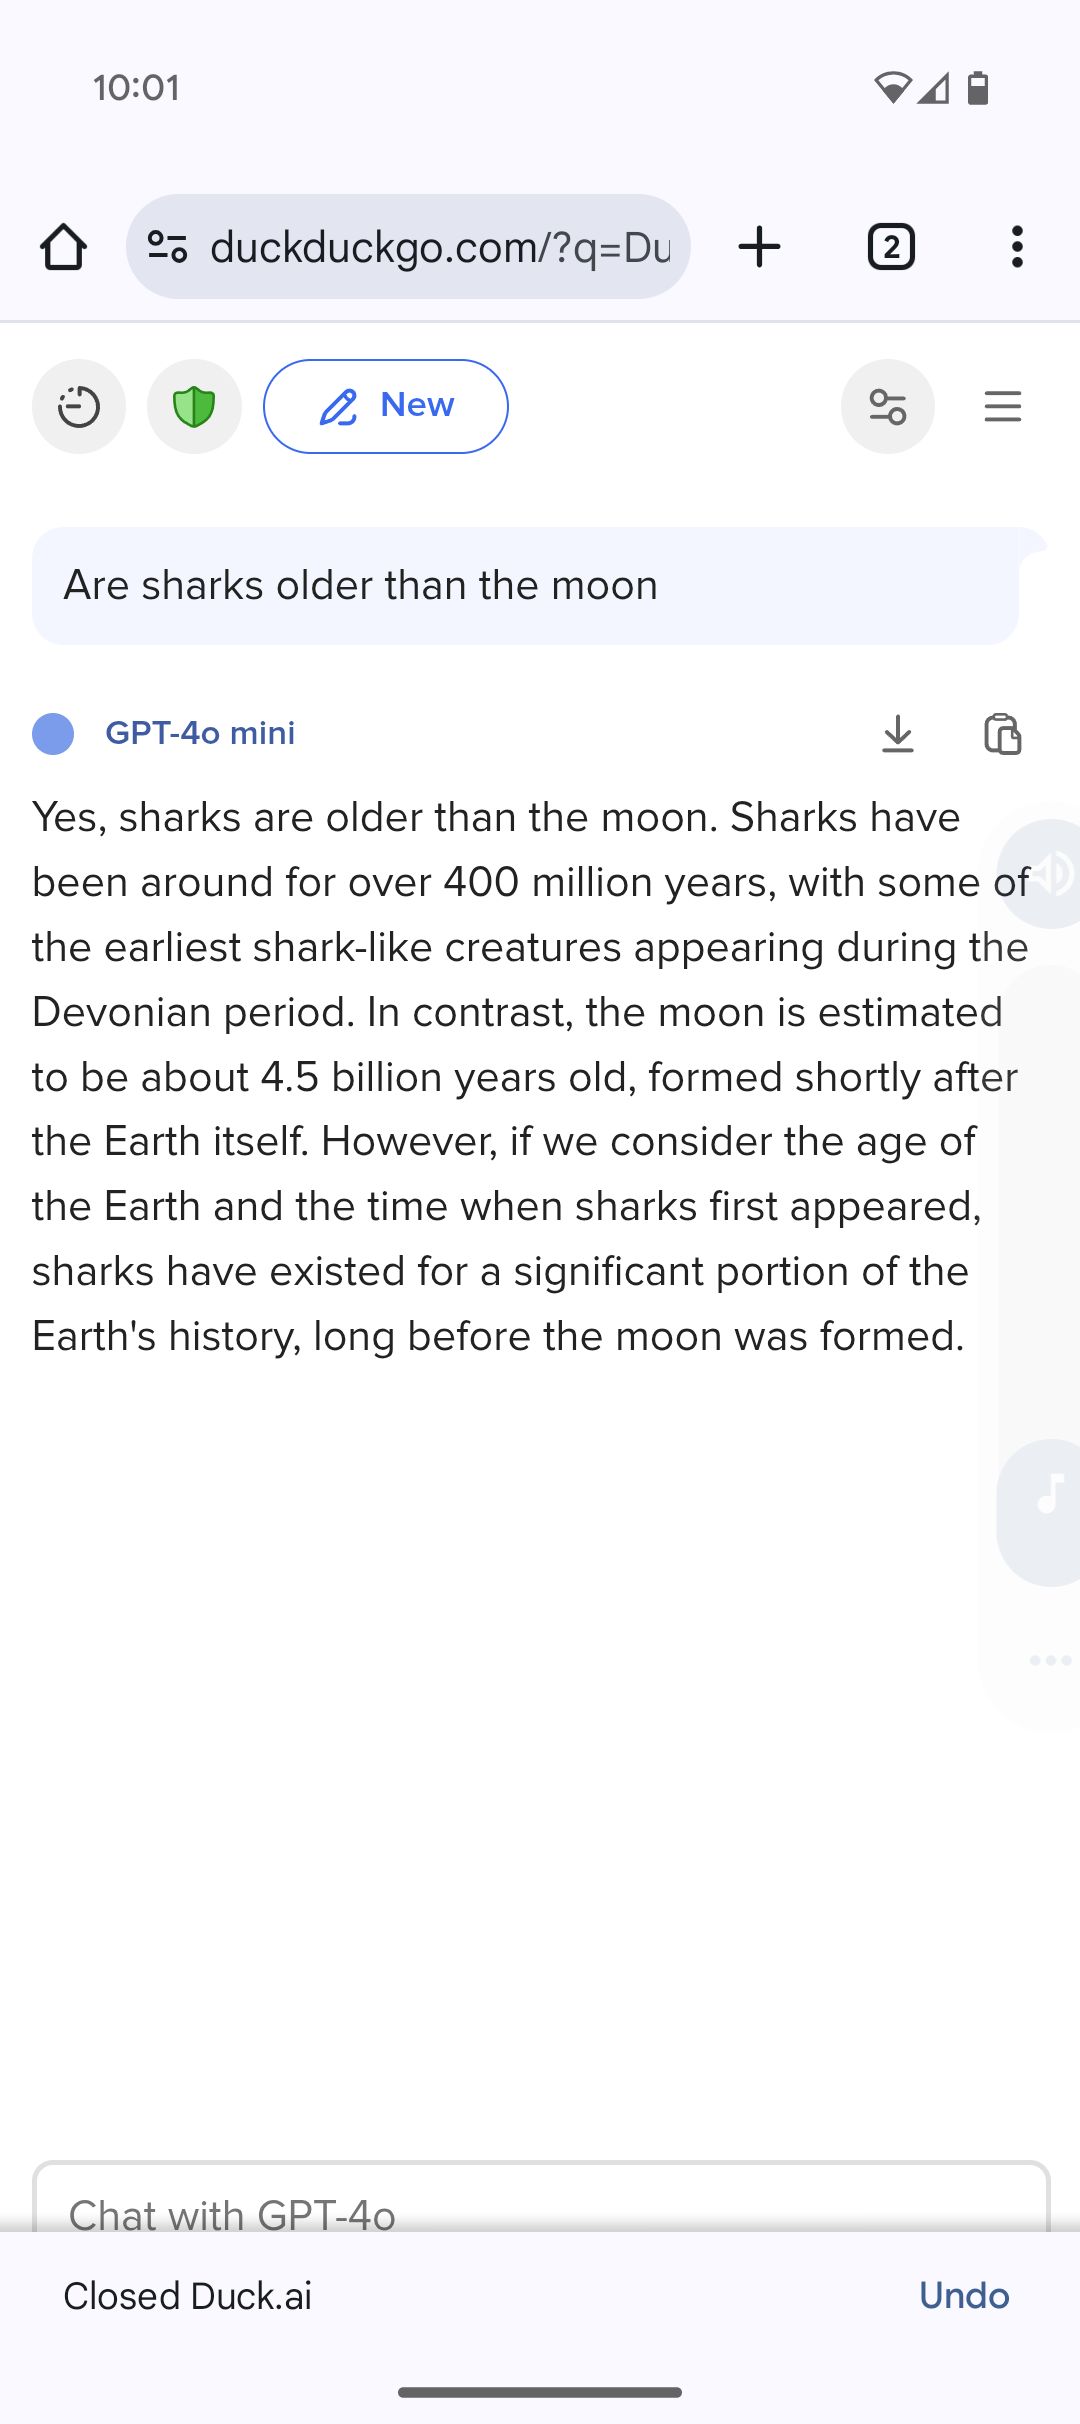This screenshot has height=2424, width=1080.
Task: Open chat model settings sliders icon
Action: click(888, 407)
